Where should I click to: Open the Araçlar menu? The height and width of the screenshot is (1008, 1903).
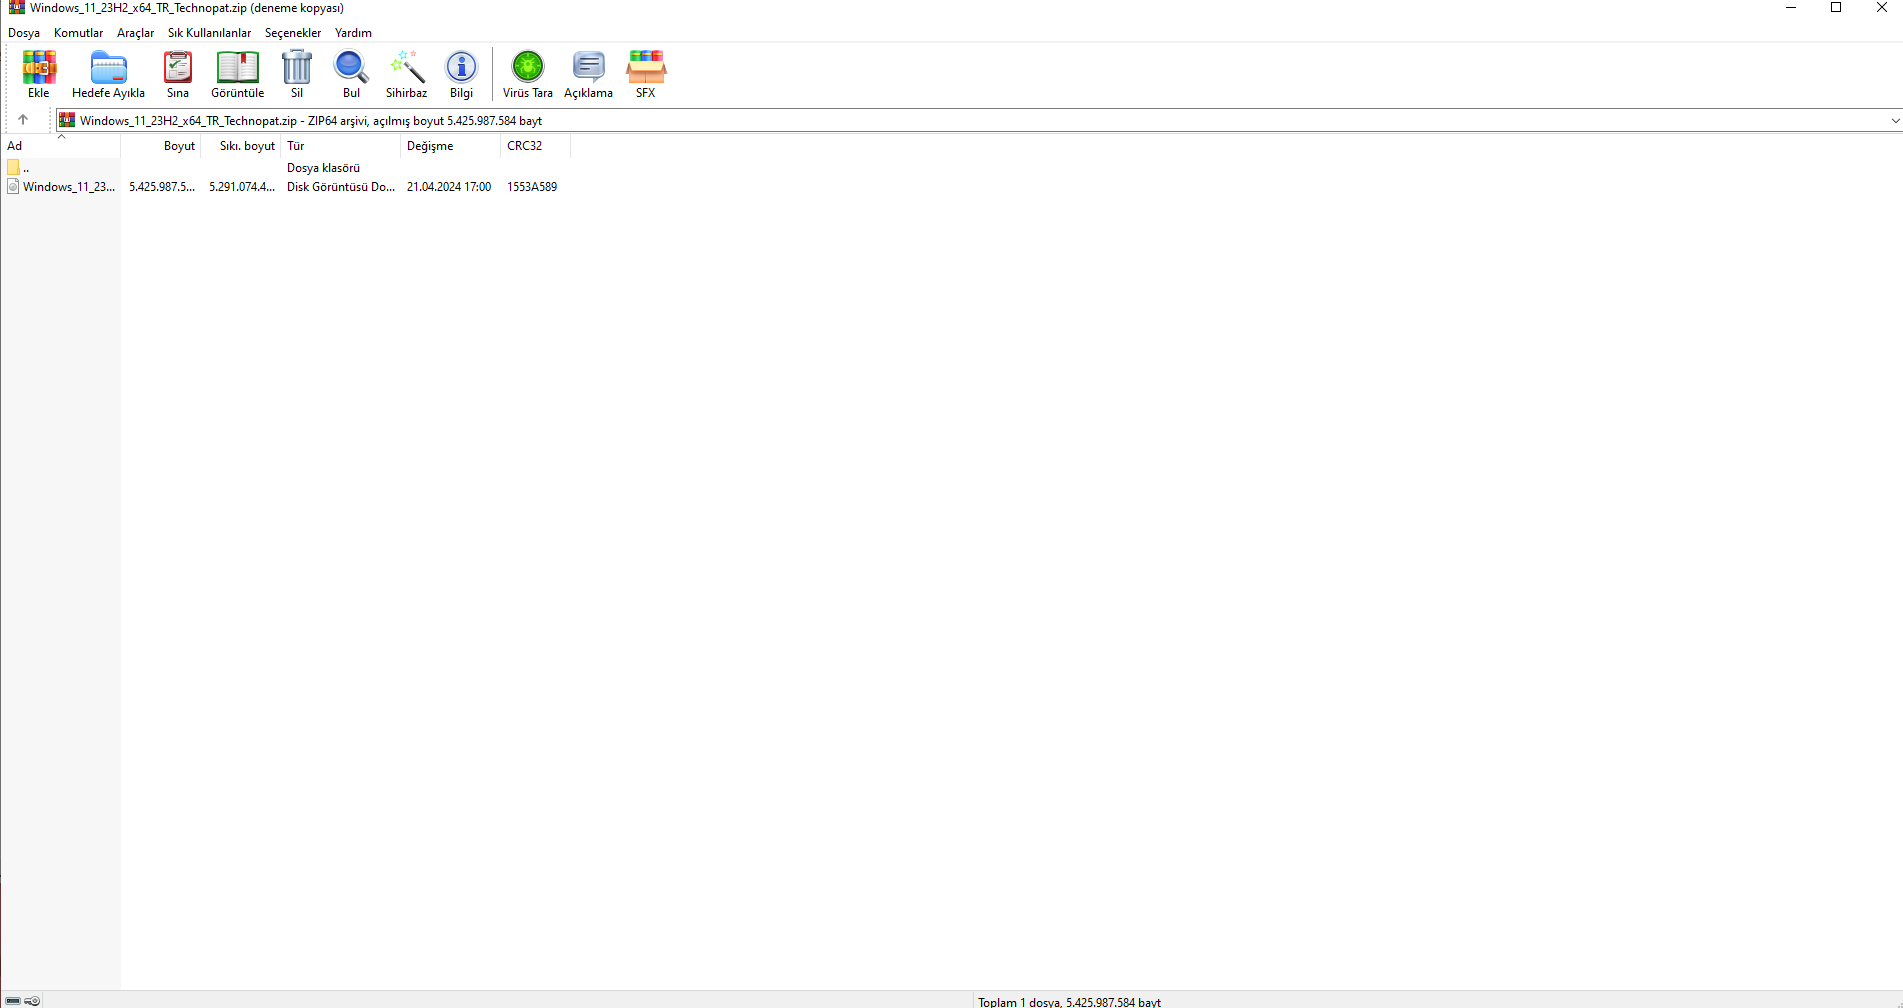[135, 33]
